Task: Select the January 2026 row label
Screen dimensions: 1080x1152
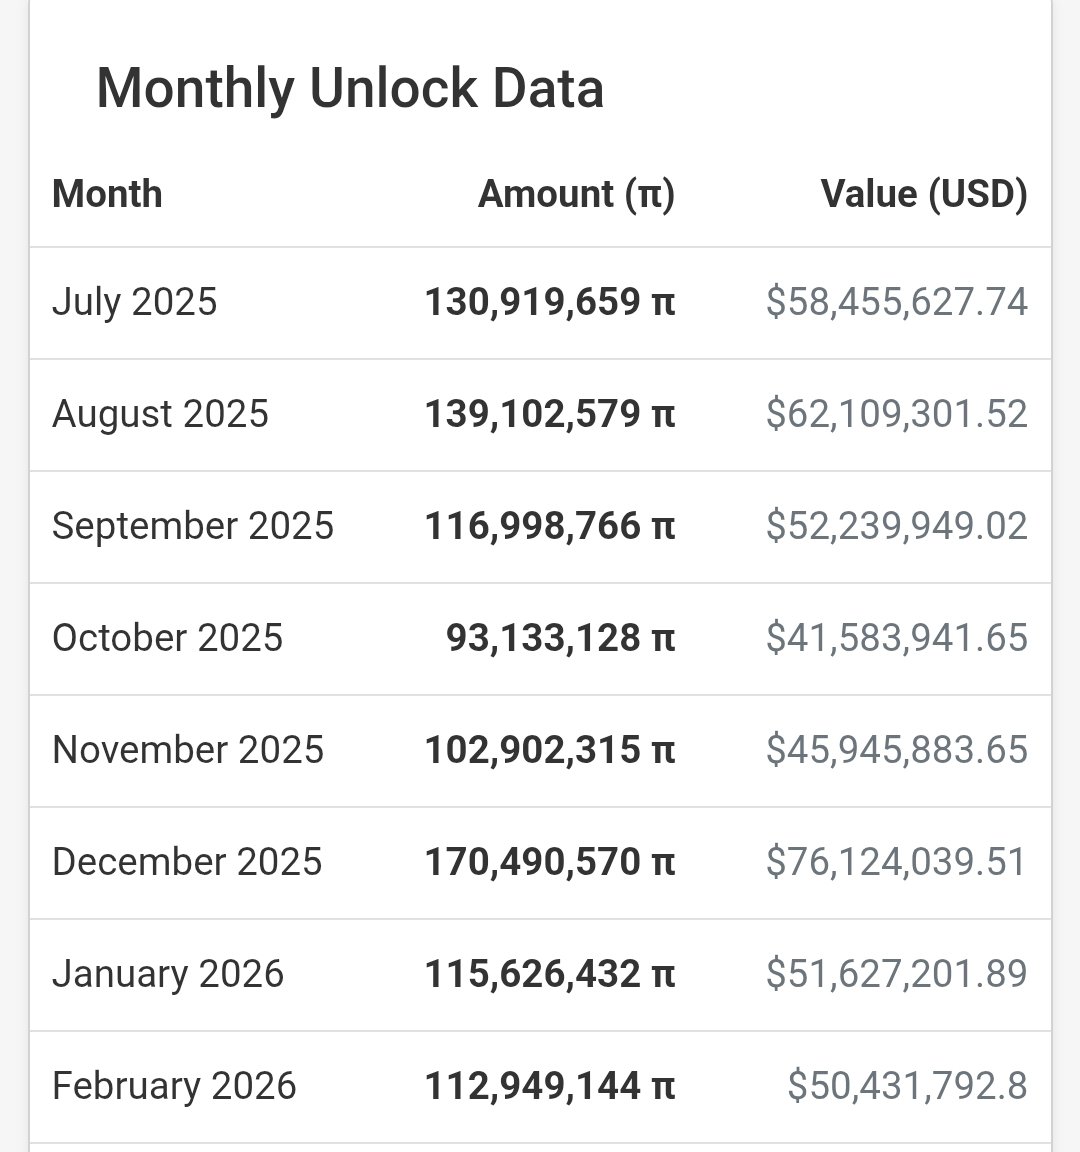Action: [x=168, y=974]
